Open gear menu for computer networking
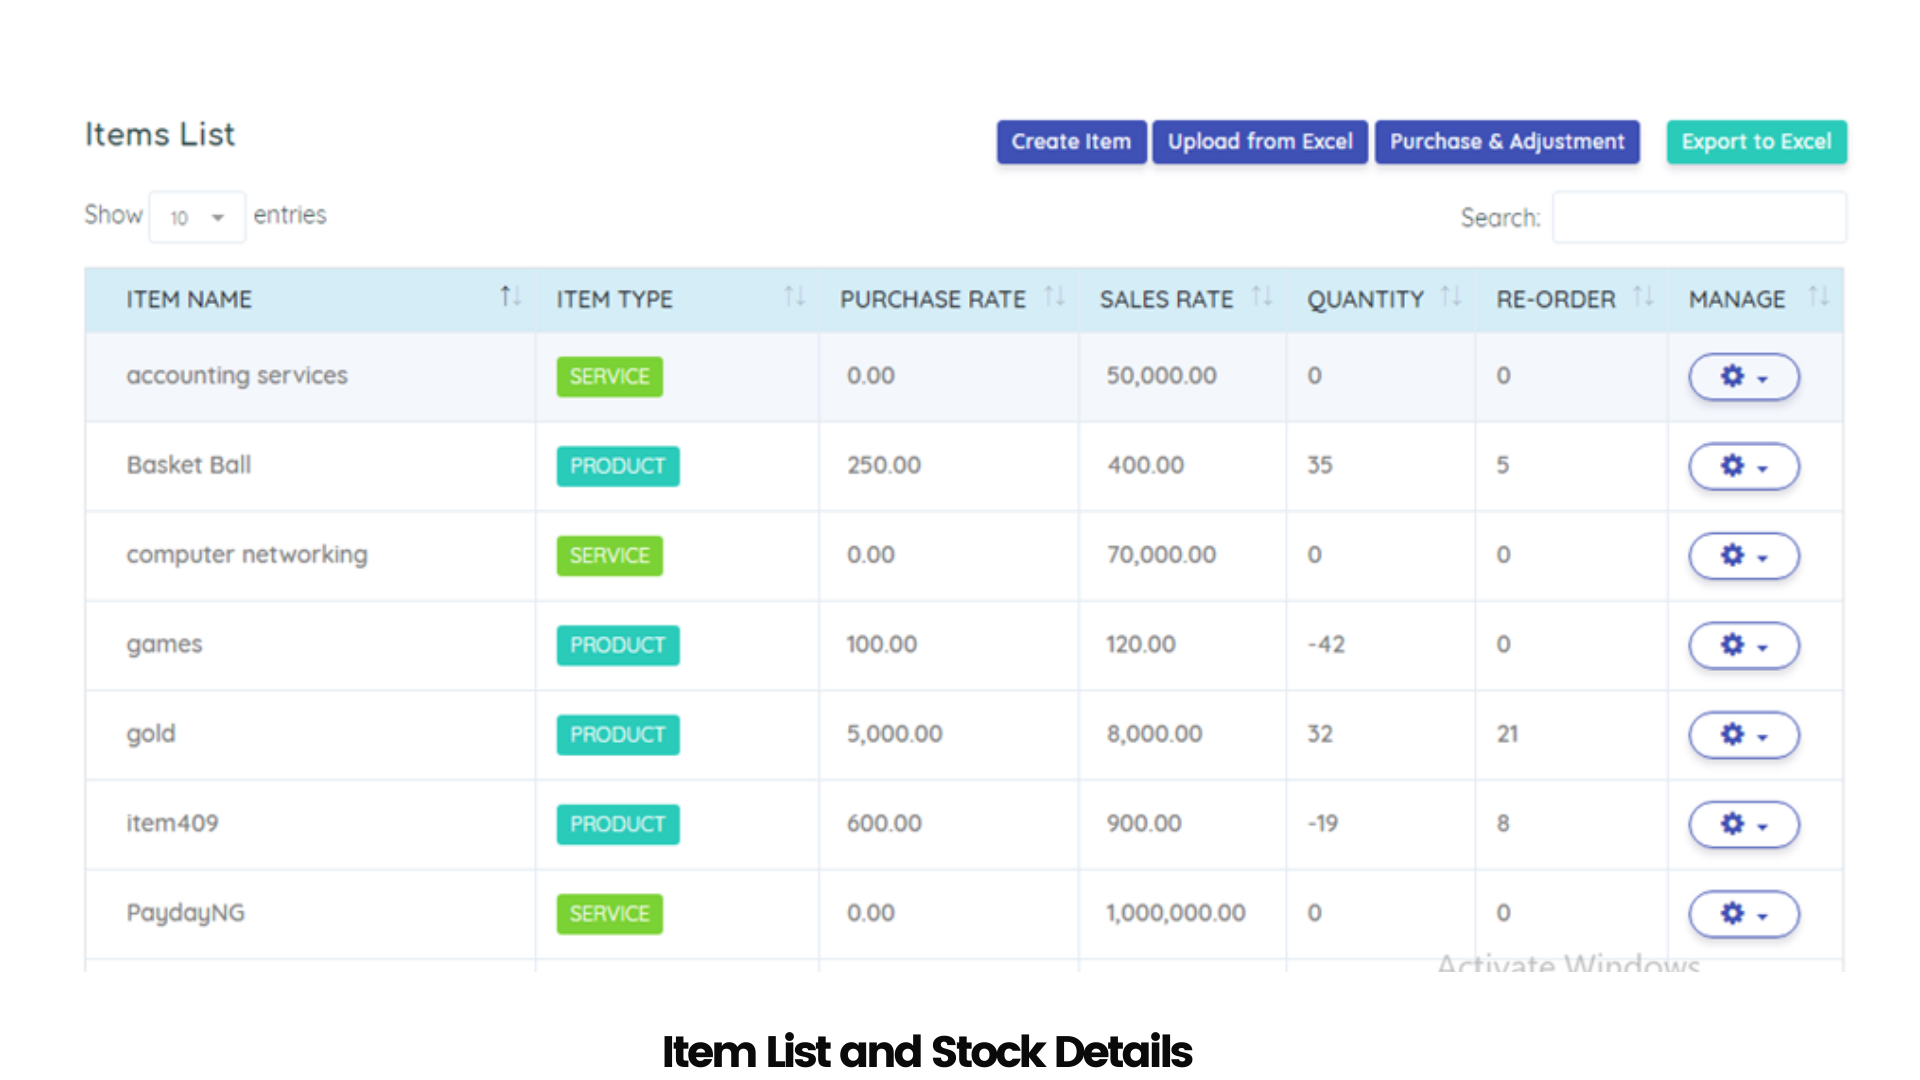 tap(1743, 556)
